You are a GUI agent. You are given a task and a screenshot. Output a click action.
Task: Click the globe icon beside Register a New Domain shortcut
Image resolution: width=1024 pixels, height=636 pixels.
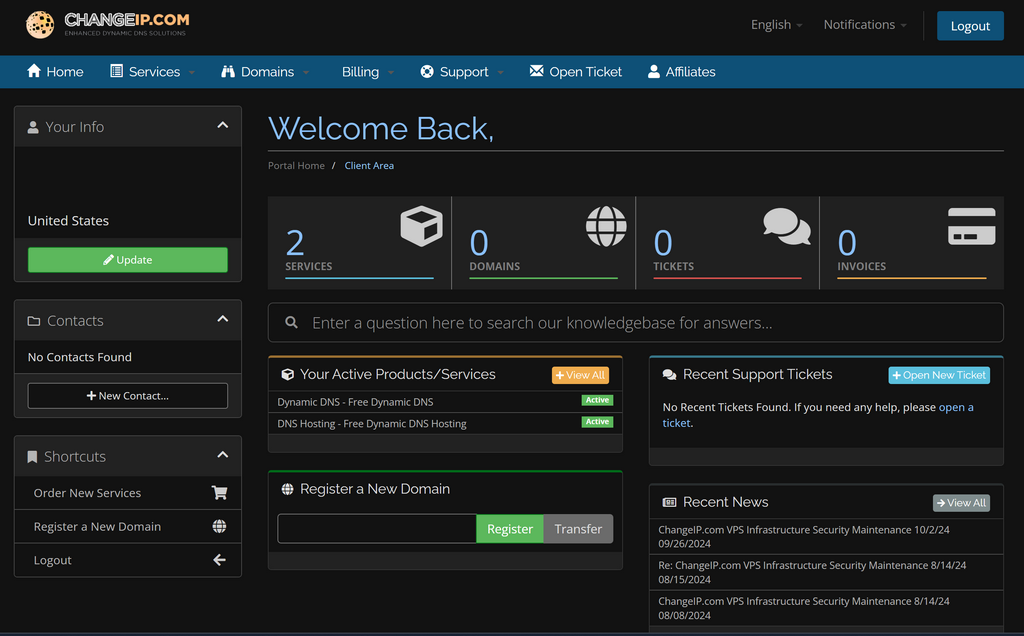[x=219, y=527]
